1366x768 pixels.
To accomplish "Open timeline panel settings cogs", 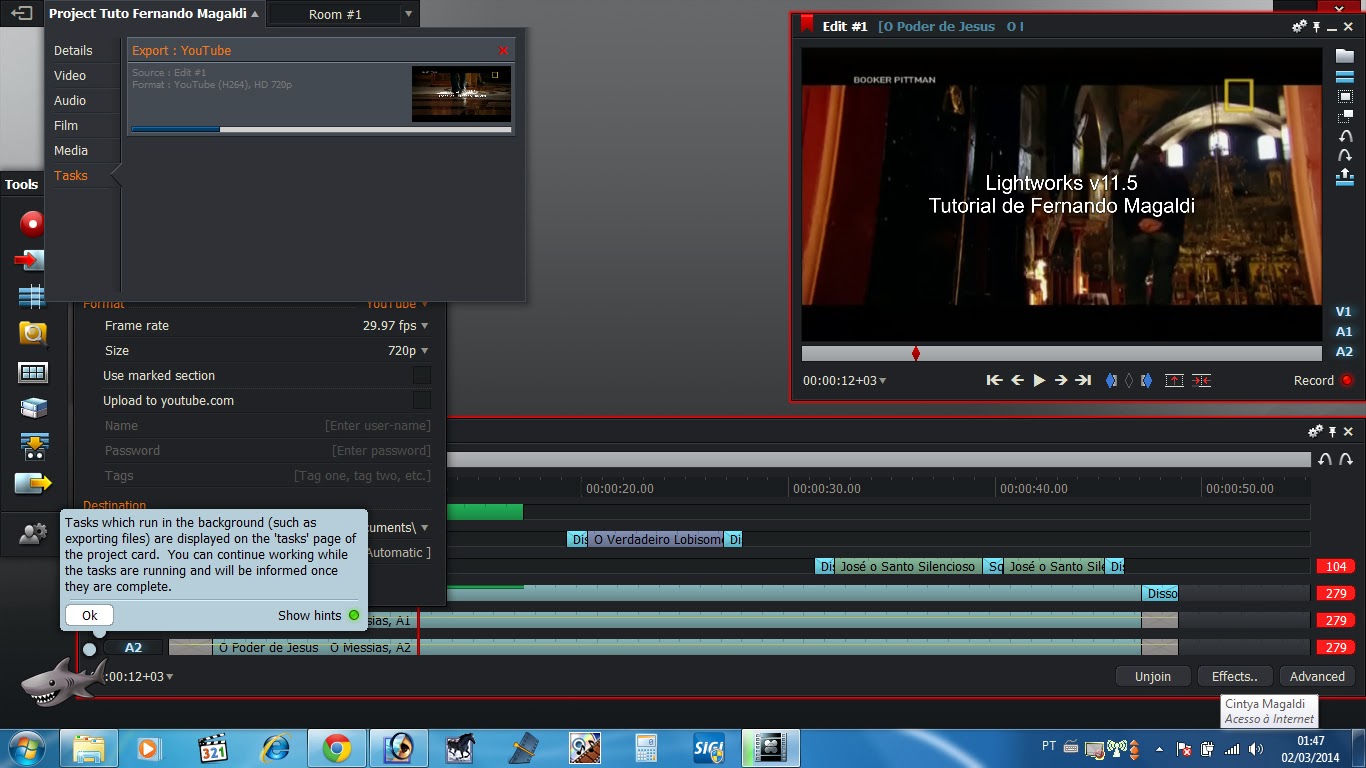I will coord(1315,431).
